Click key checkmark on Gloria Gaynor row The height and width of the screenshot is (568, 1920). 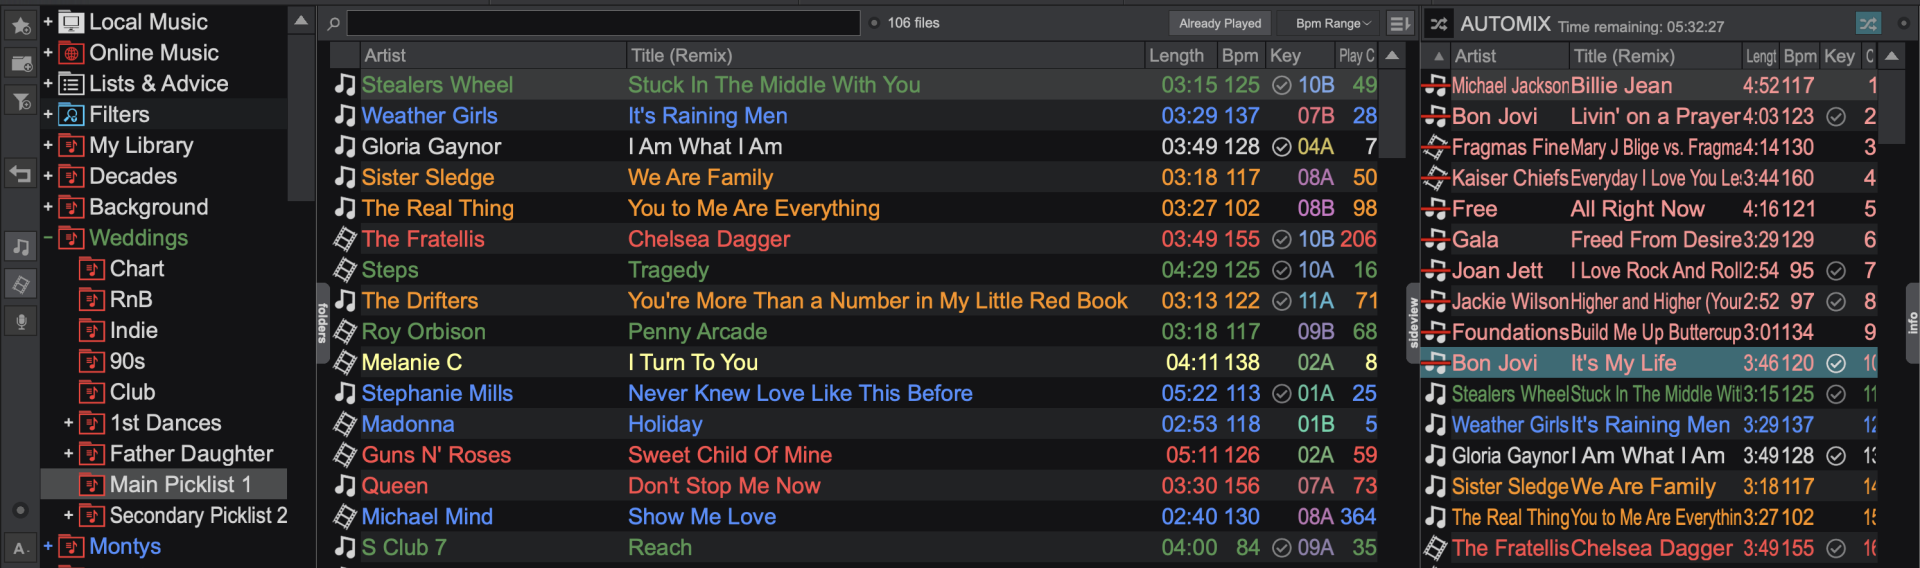1281,147
